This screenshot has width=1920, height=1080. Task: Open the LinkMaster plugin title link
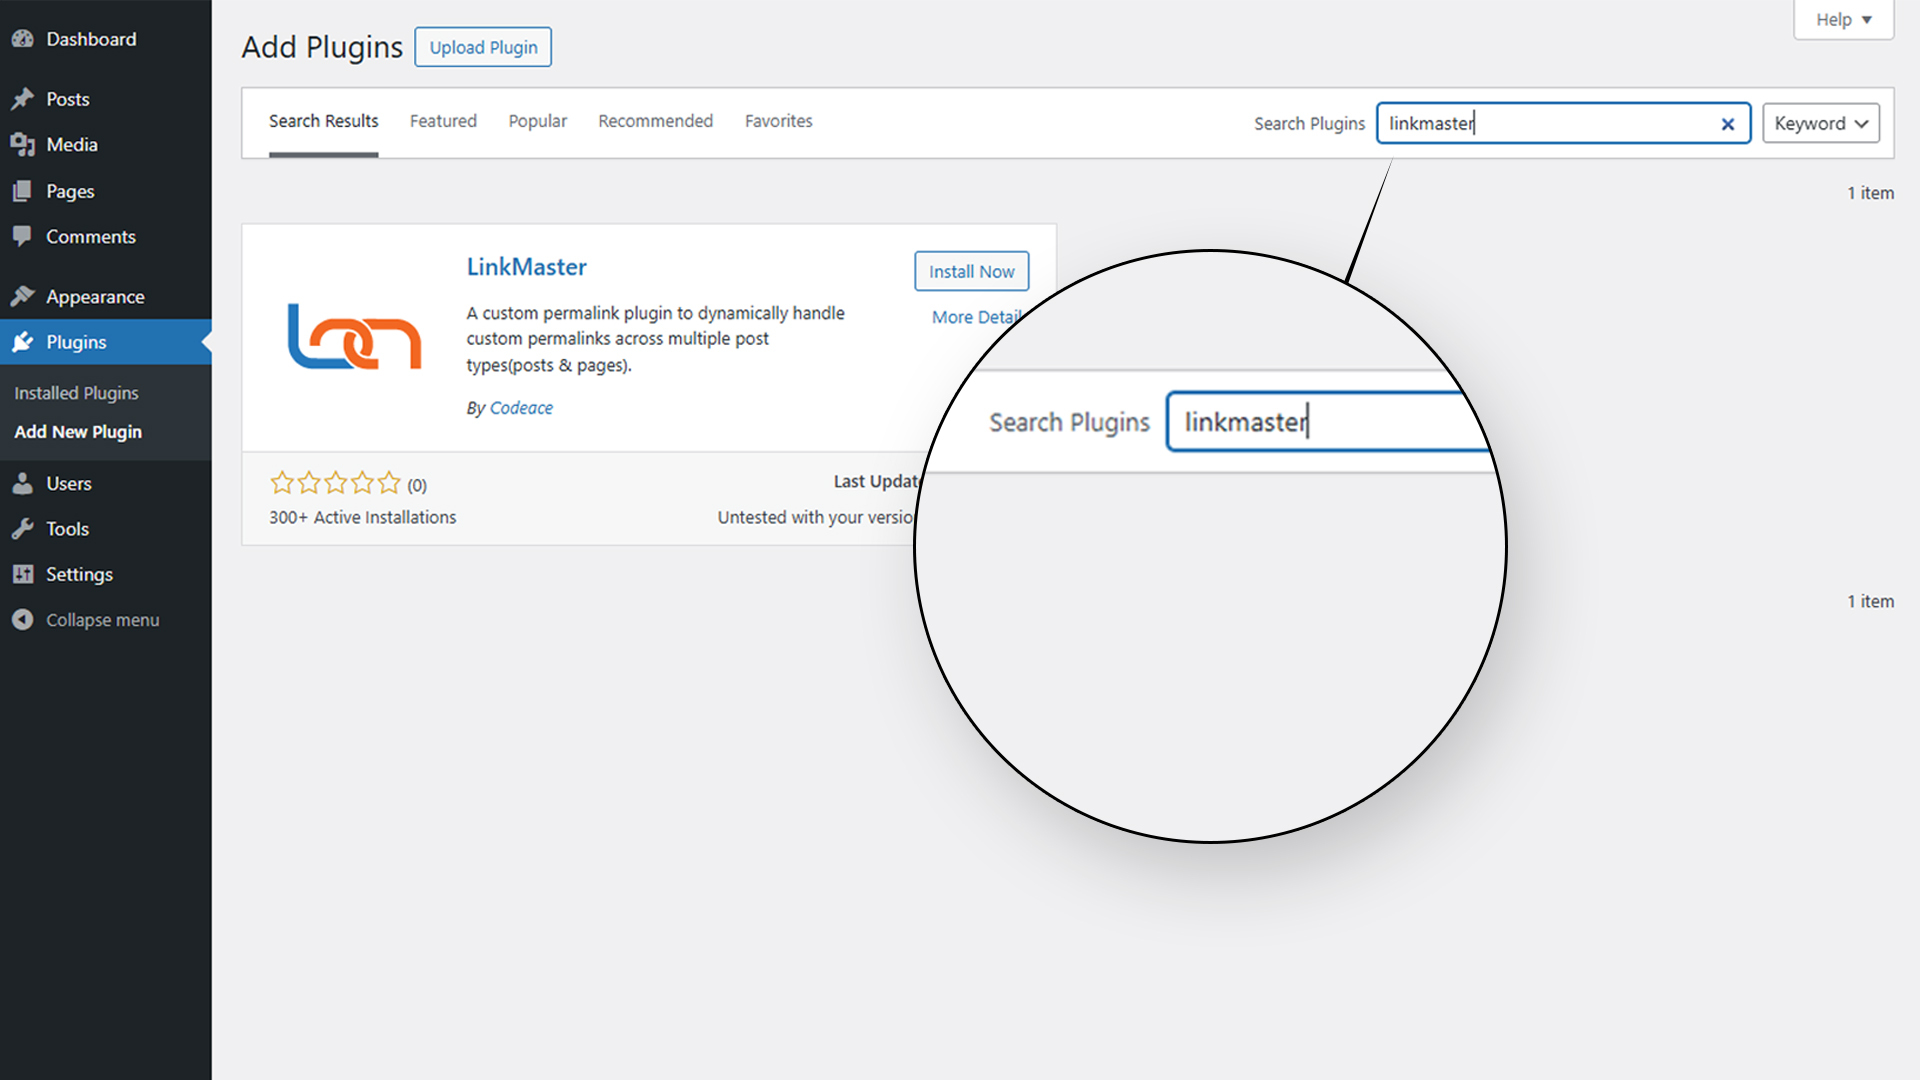(526, 267)
